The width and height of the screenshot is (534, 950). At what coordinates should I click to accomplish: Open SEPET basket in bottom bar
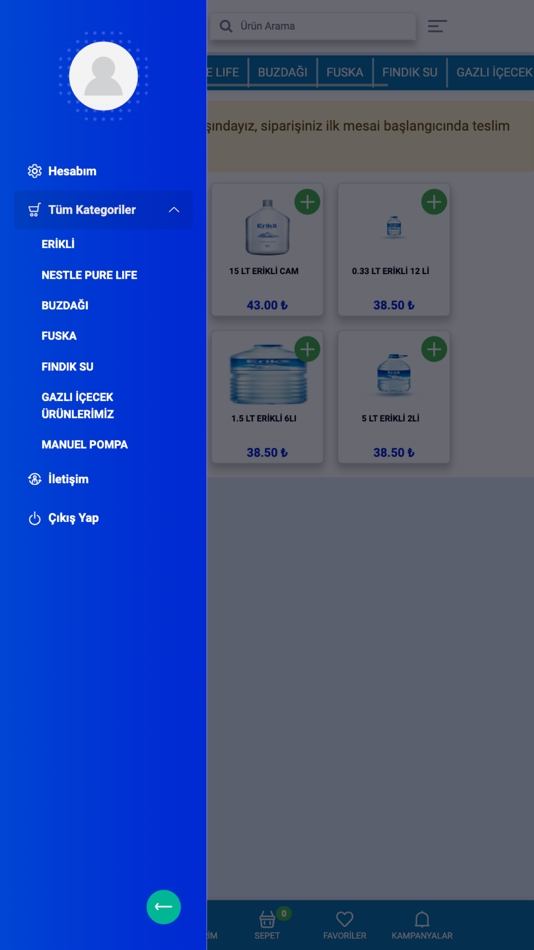(x=267, y=924)
